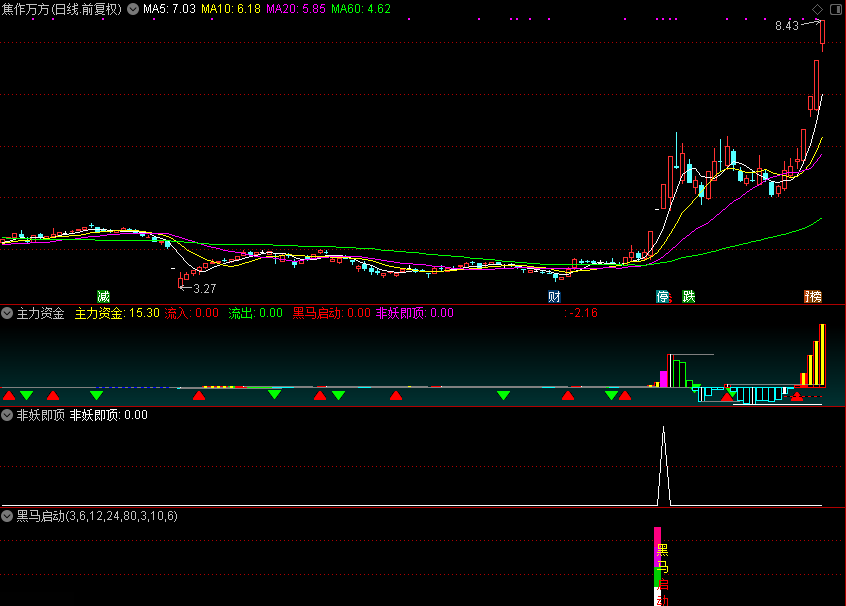
Task: Click the red 流入: 0.00 value
Action: [192, 313]
